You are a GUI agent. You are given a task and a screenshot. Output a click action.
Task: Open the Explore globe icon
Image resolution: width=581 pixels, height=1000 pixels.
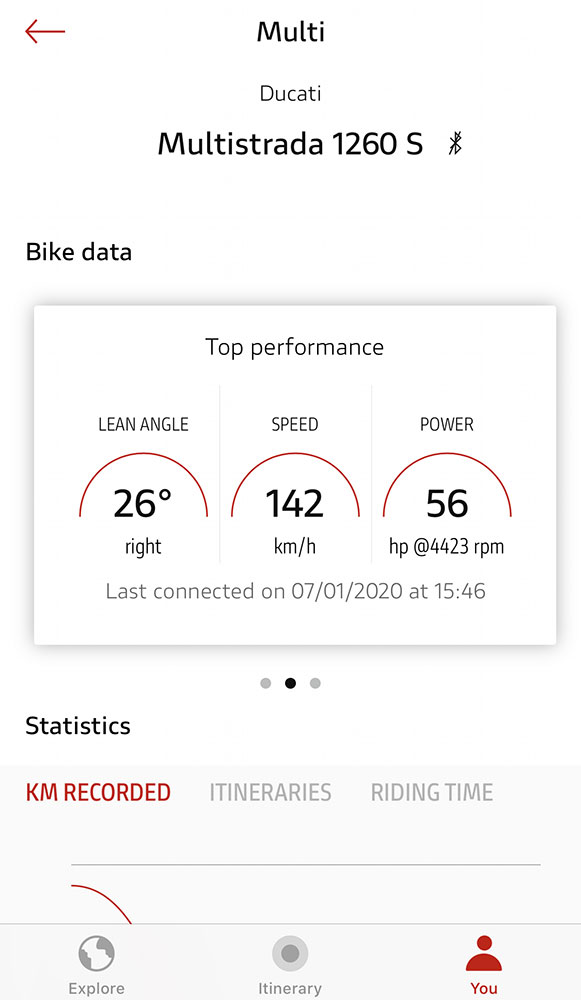point(96,953)
